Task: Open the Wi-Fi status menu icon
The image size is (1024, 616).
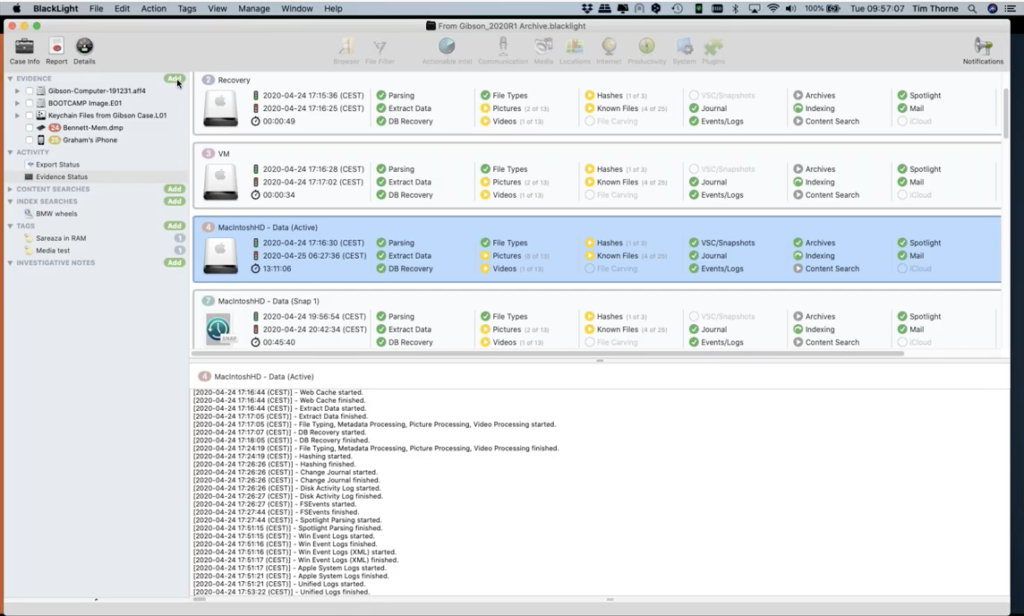Action: coord(773,8)
